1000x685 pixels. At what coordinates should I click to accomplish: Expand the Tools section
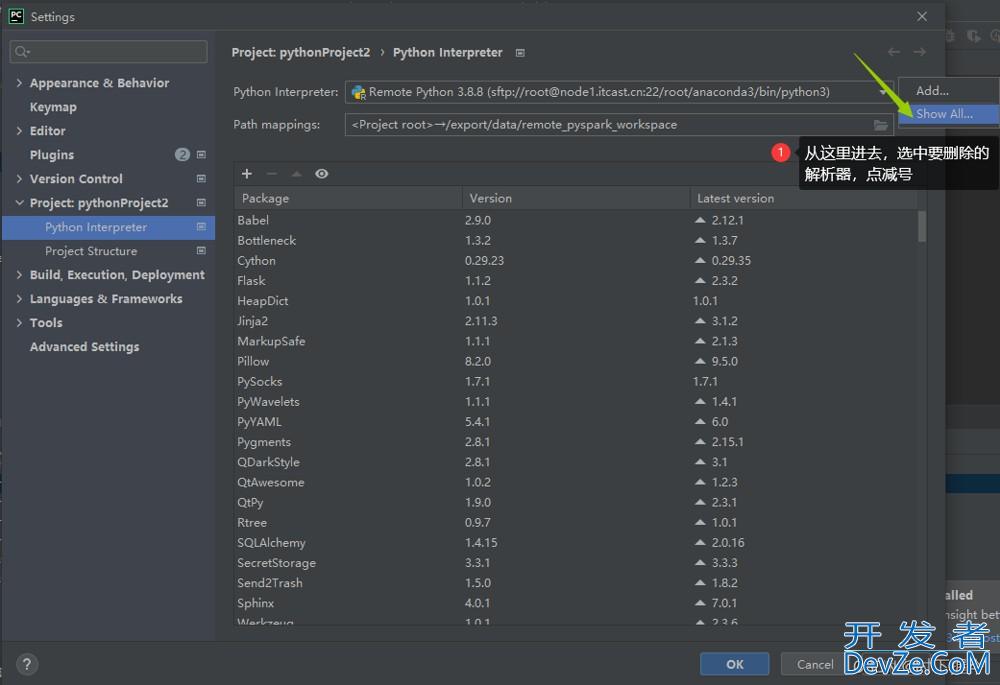[x=19, y=323]
